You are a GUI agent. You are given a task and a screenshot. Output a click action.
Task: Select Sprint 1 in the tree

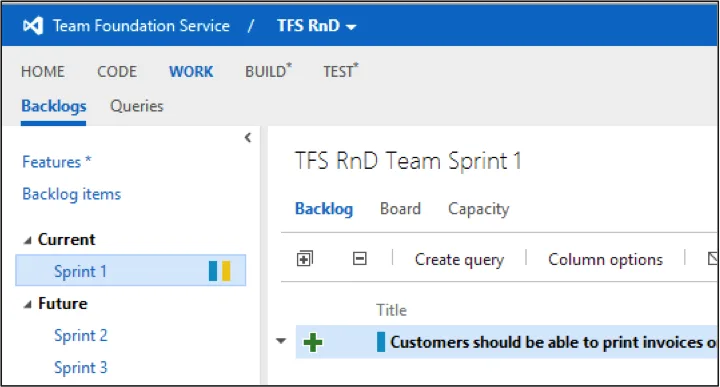click(x=130, y=271)
